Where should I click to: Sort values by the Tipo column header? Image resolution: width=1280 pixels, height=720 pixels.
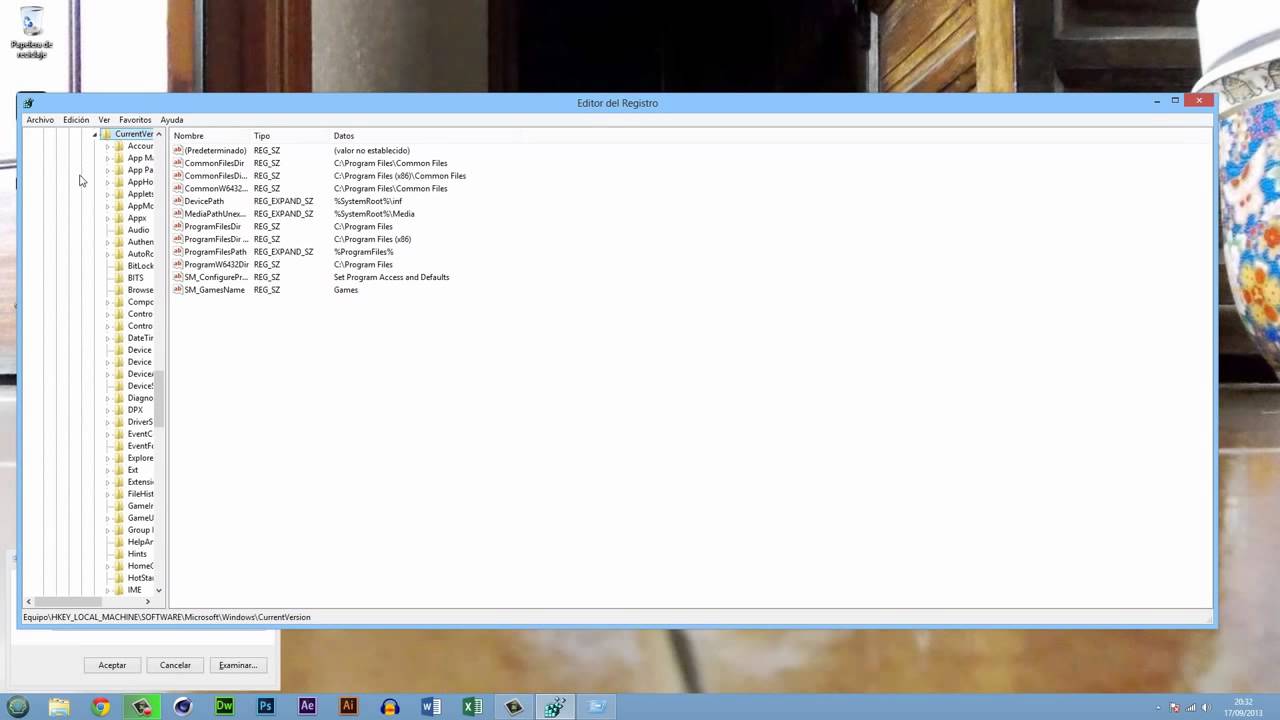point(290,136)
